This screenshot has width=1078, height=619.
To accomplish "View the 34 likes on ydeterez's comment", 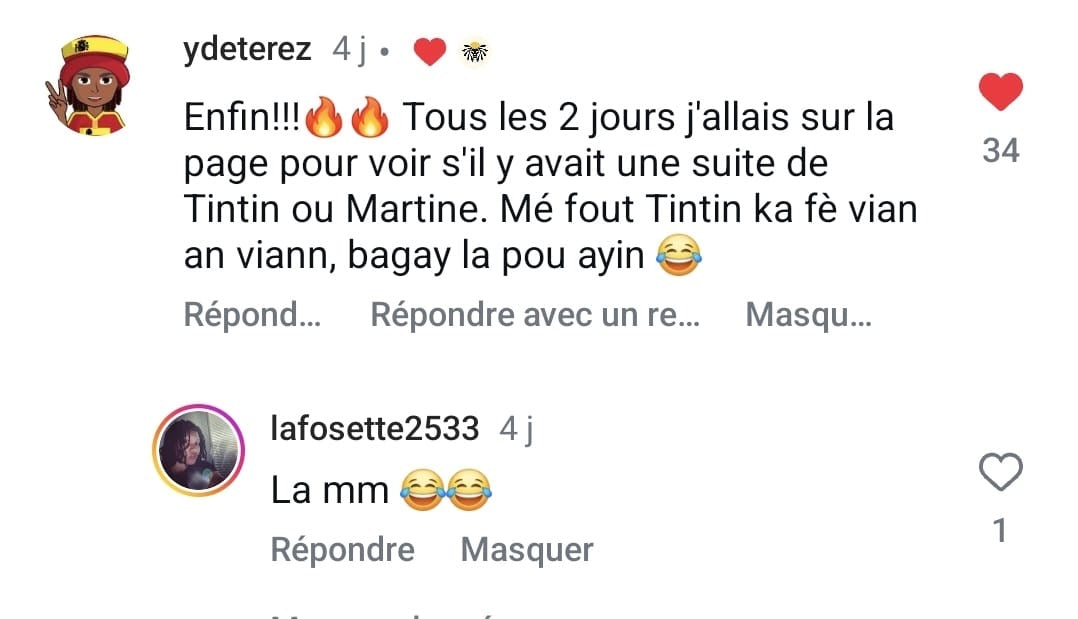I will [1000, 150].
